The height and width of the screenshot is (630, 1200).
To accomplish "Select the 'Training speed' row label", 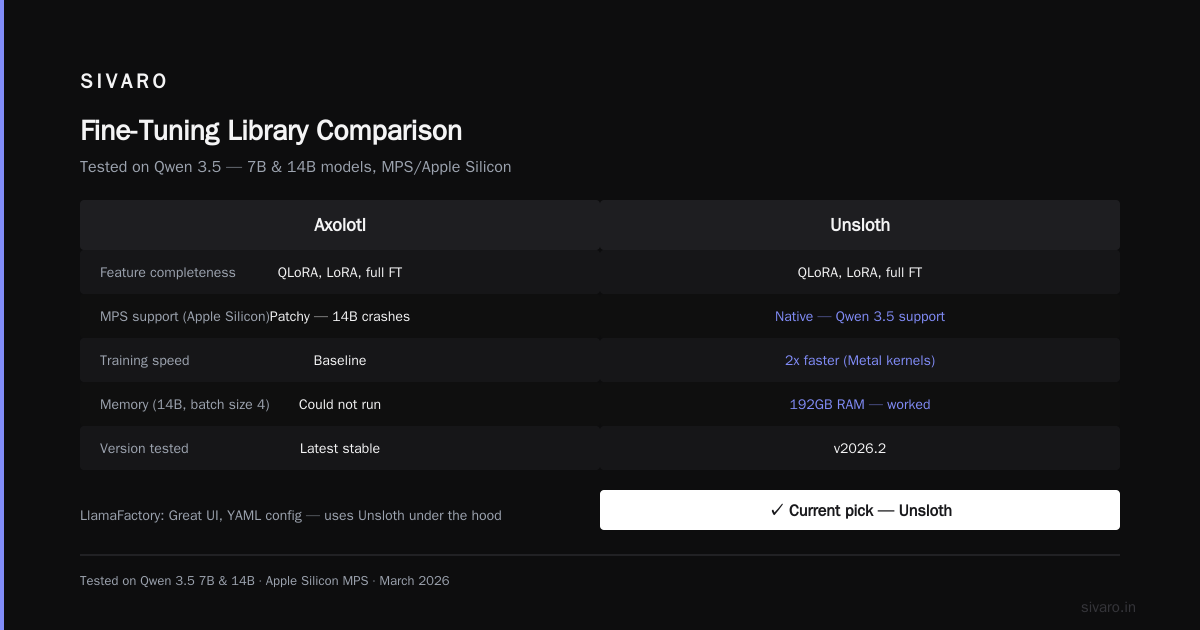I will click(x=144, y=360).
